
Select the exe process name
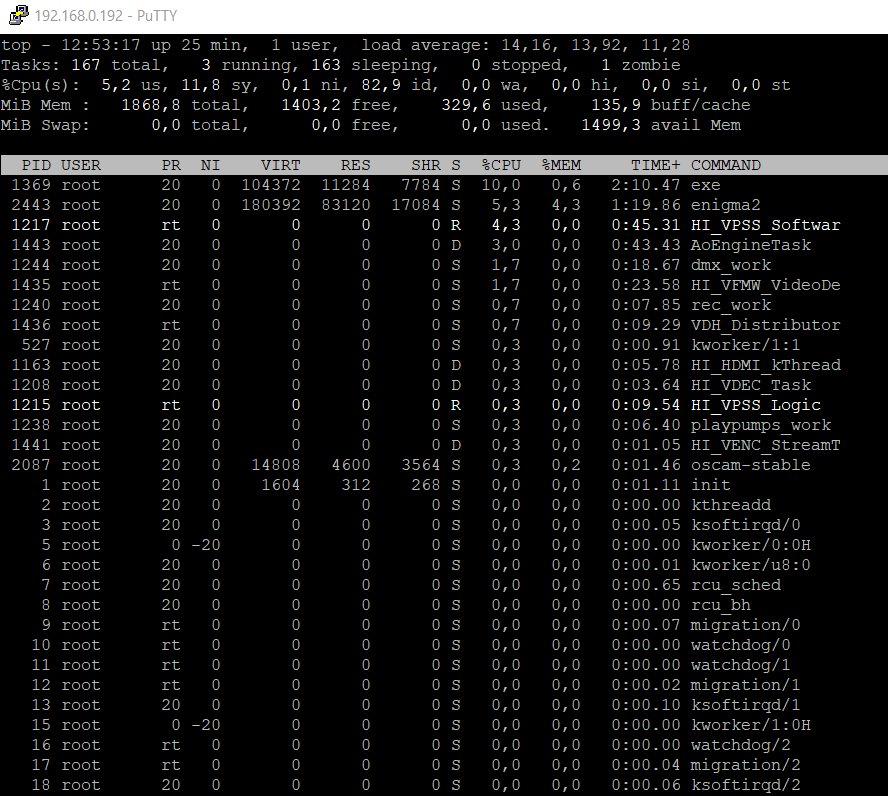(705, 185)
